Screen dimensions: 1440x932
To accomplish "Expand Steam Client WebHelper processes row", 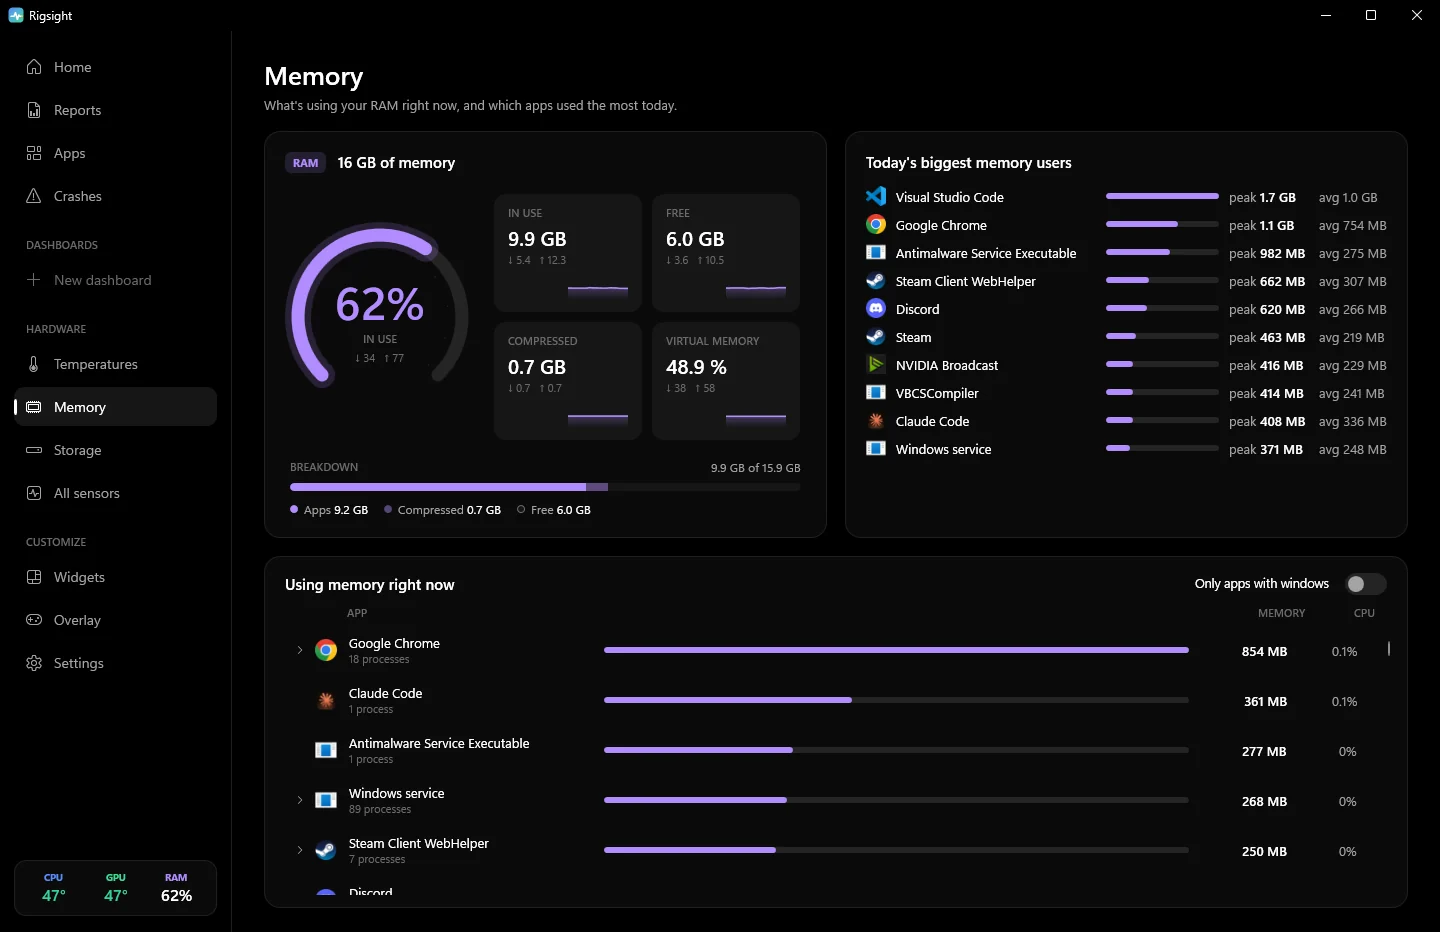I will (x=299, y=851).
